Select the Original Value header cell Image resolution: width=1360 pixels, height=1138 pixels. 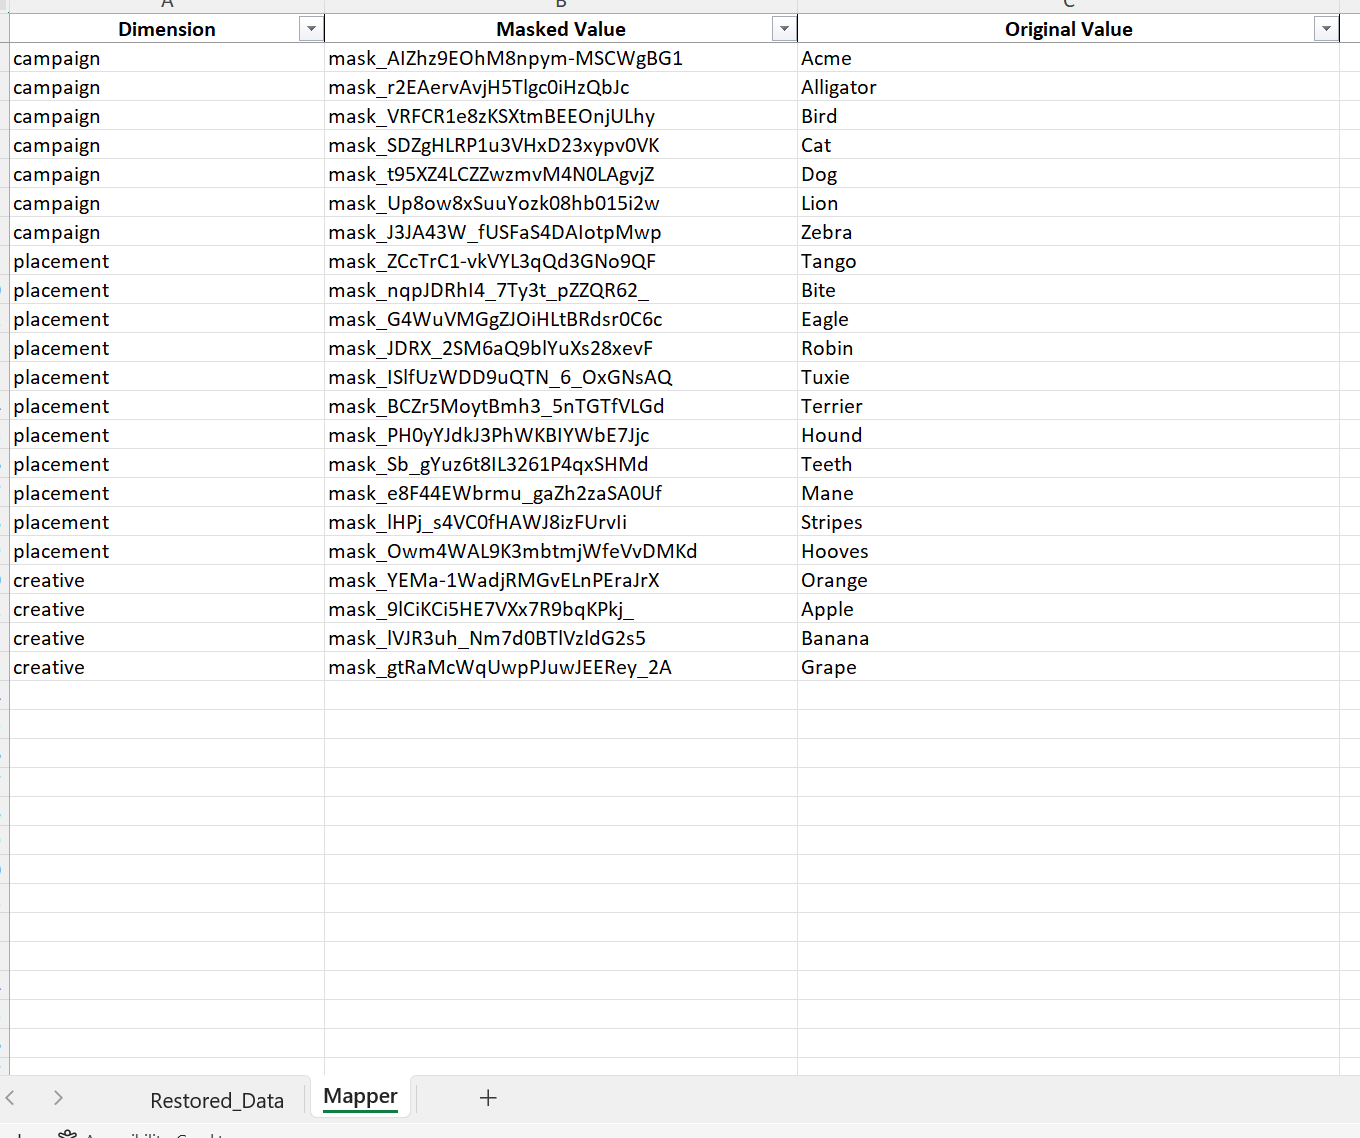coord(1068,29)
